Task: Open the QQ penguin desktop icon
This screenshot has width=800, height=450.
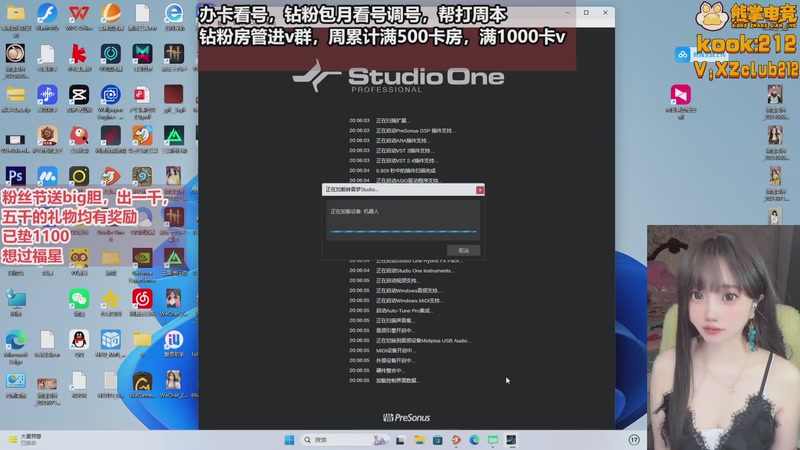Action: pos(79,339)
